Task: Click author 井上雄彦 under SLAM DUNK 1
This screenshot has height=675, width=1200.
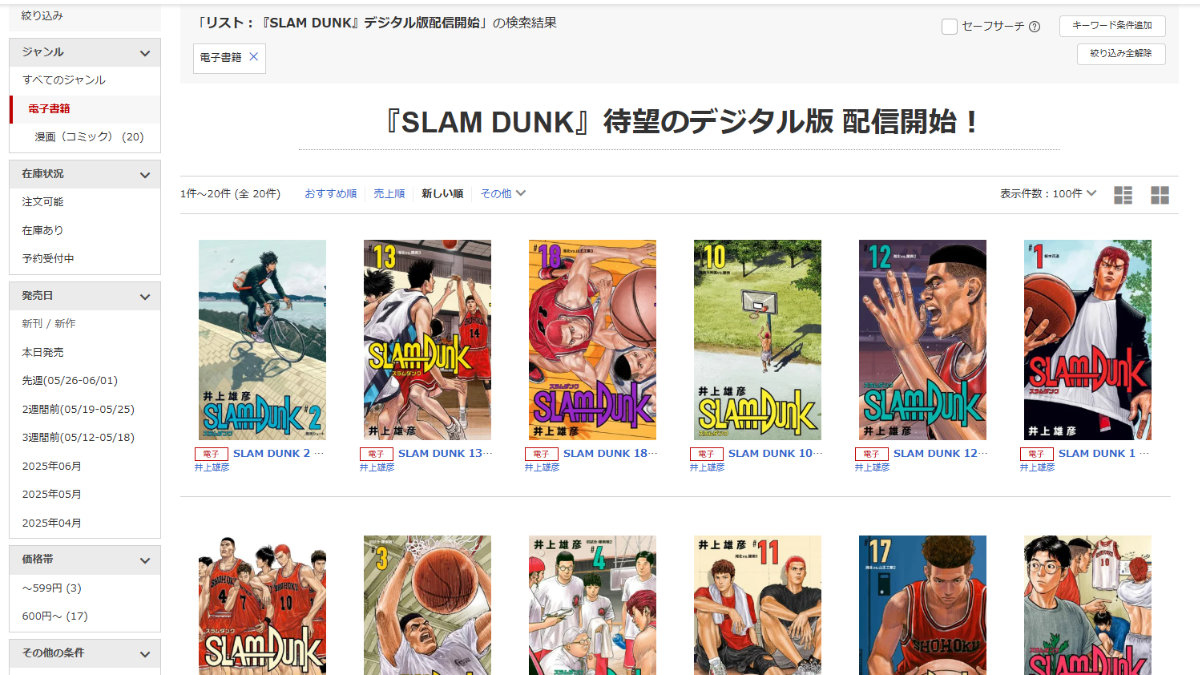Action: coord(1037,467)
